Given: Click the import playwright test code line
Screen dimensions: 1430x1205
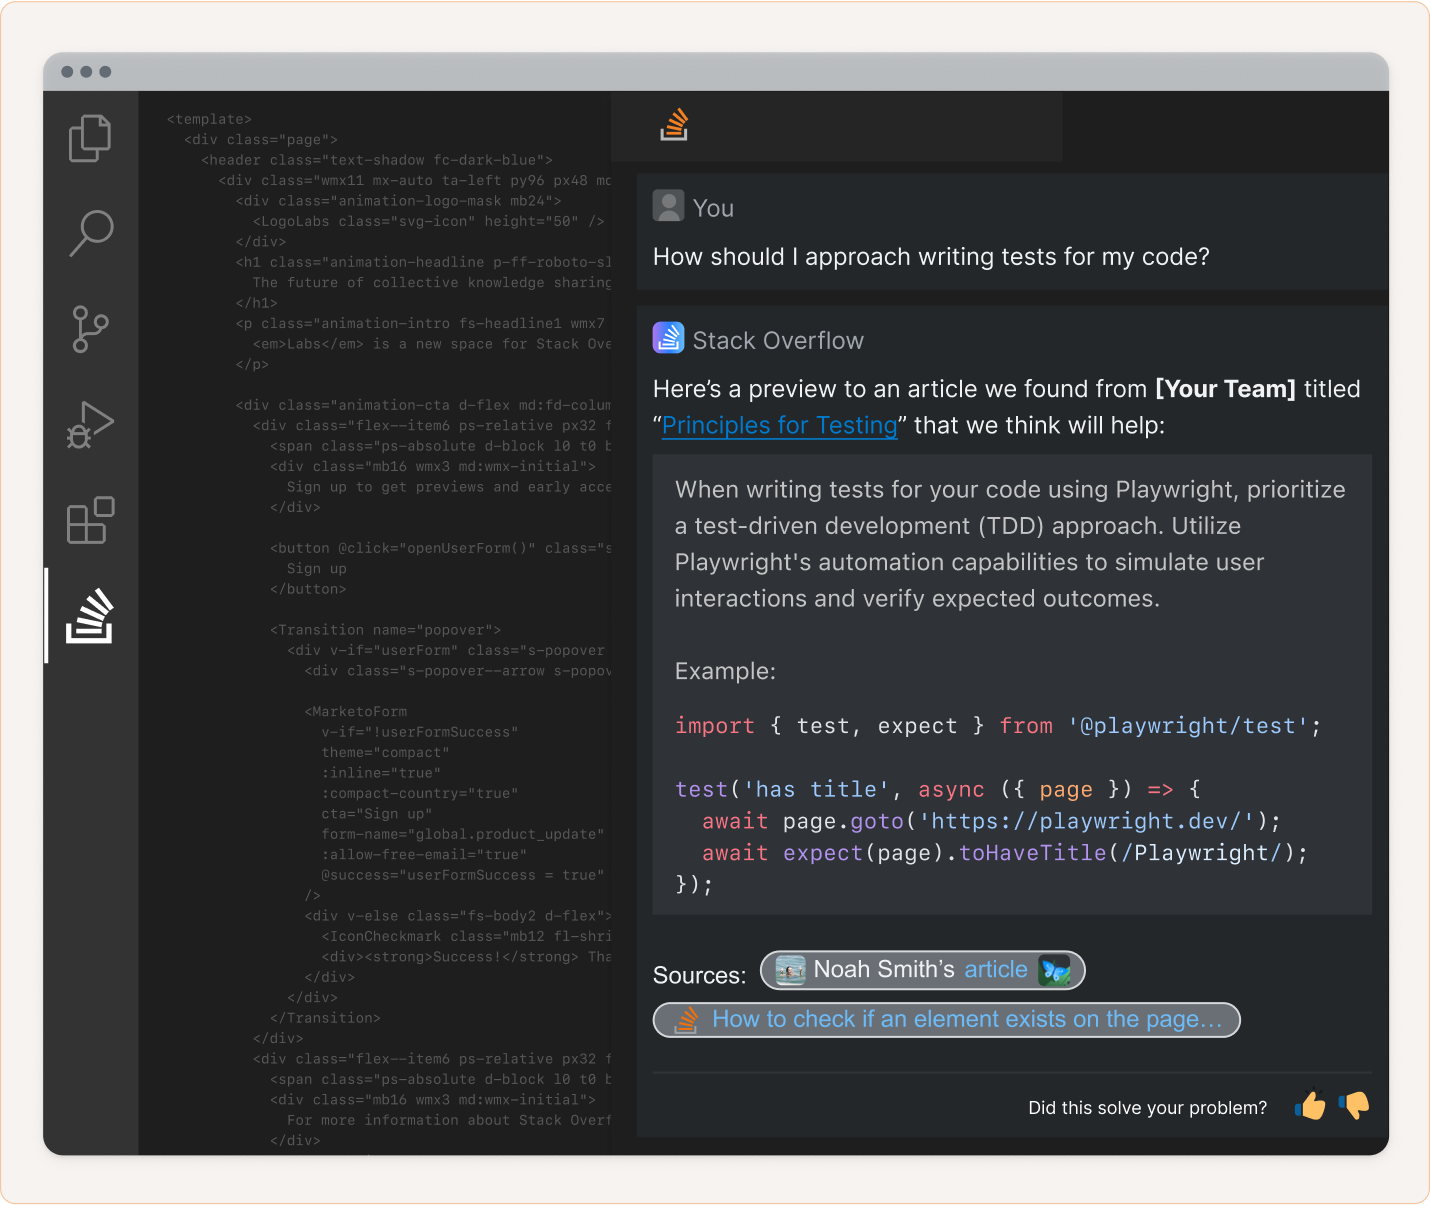Looking at the screenshot, I should 998,726.
